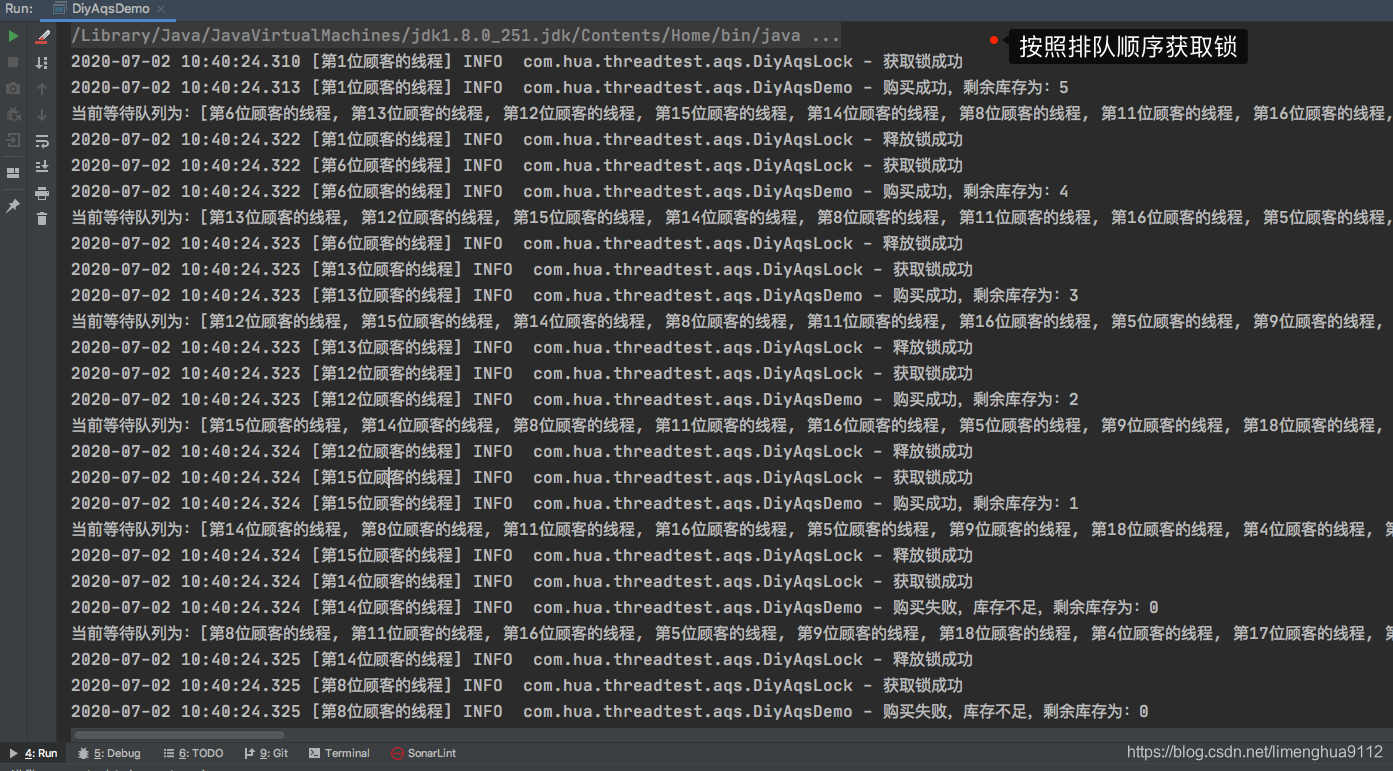The height and width of the screenshot is (771, 1393).
Task: Click the Up the Stack Trace arrow
Action: click(42, 88)
